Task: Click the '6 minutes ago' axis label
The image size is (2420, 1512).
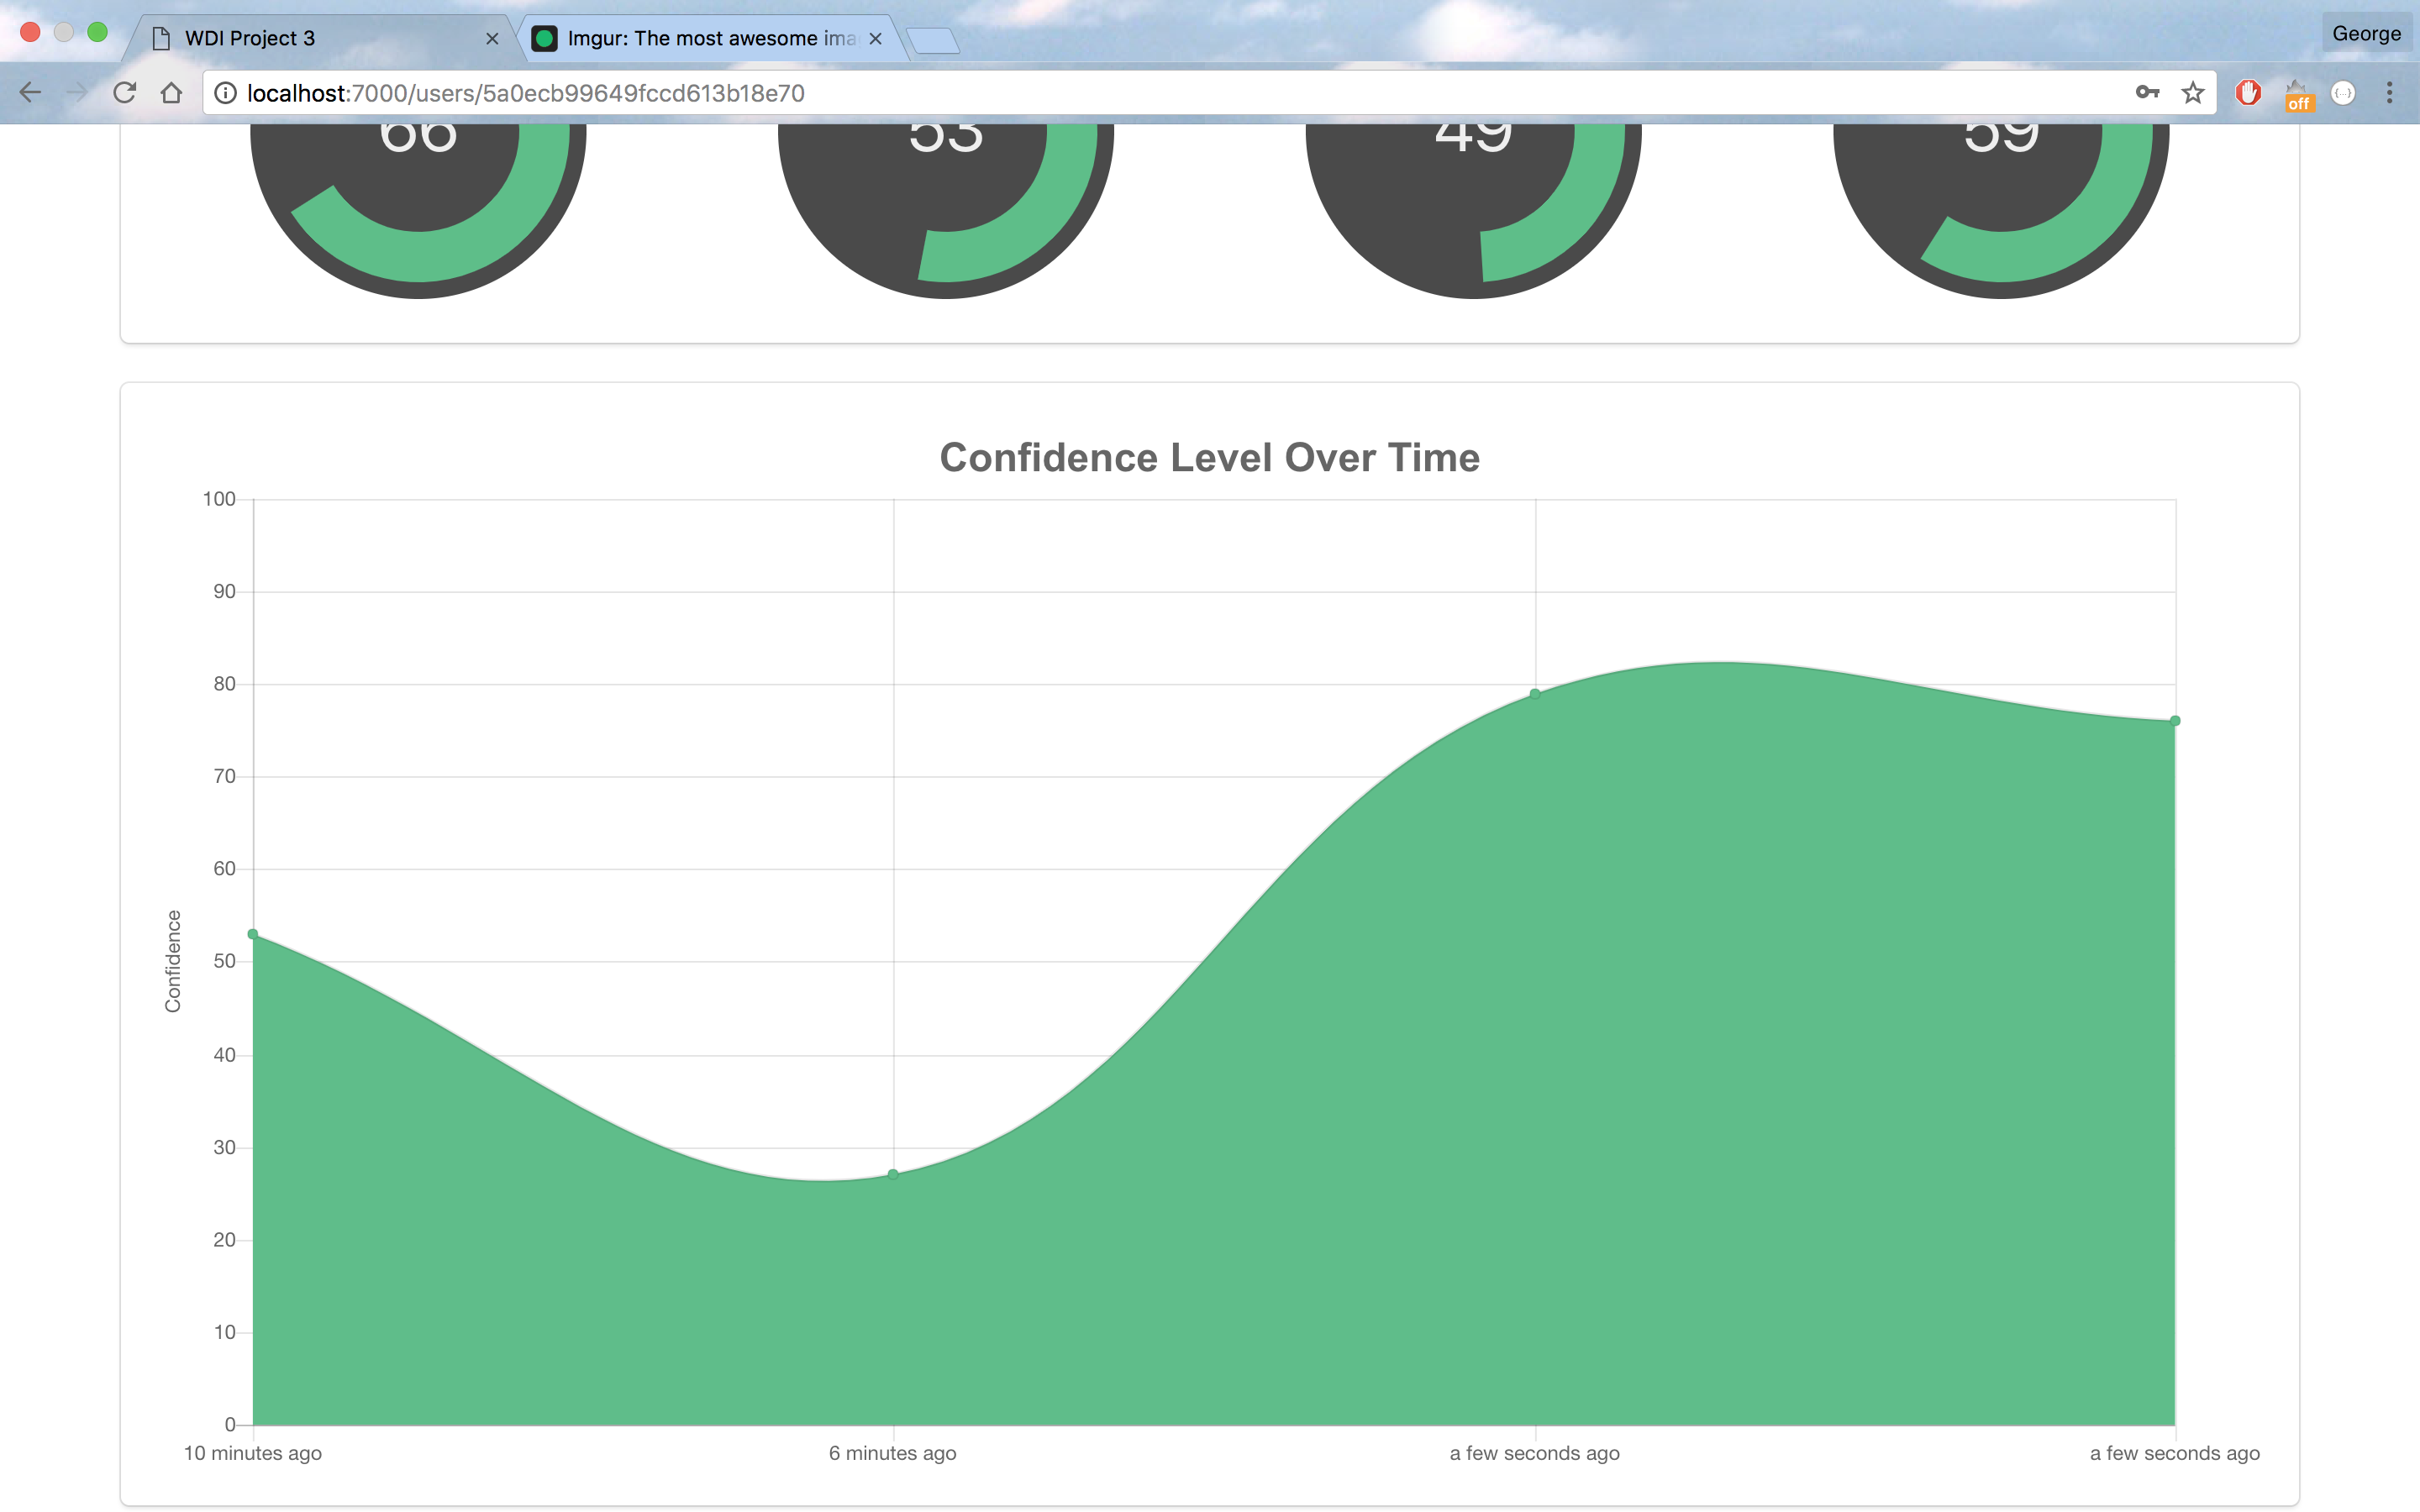Action: click(x=893, y=1453)
